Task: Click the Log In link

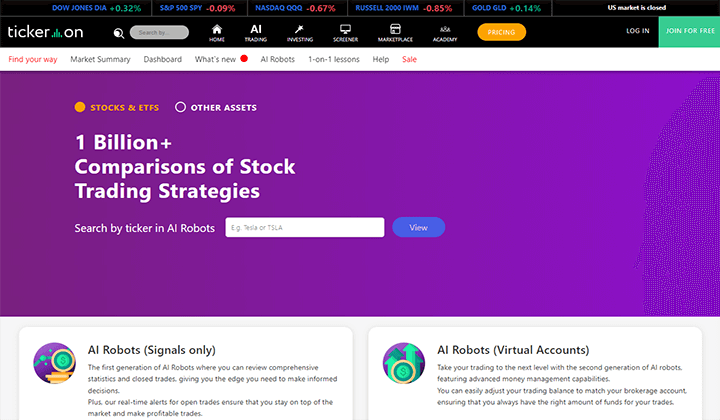Action: pos(638,31)
